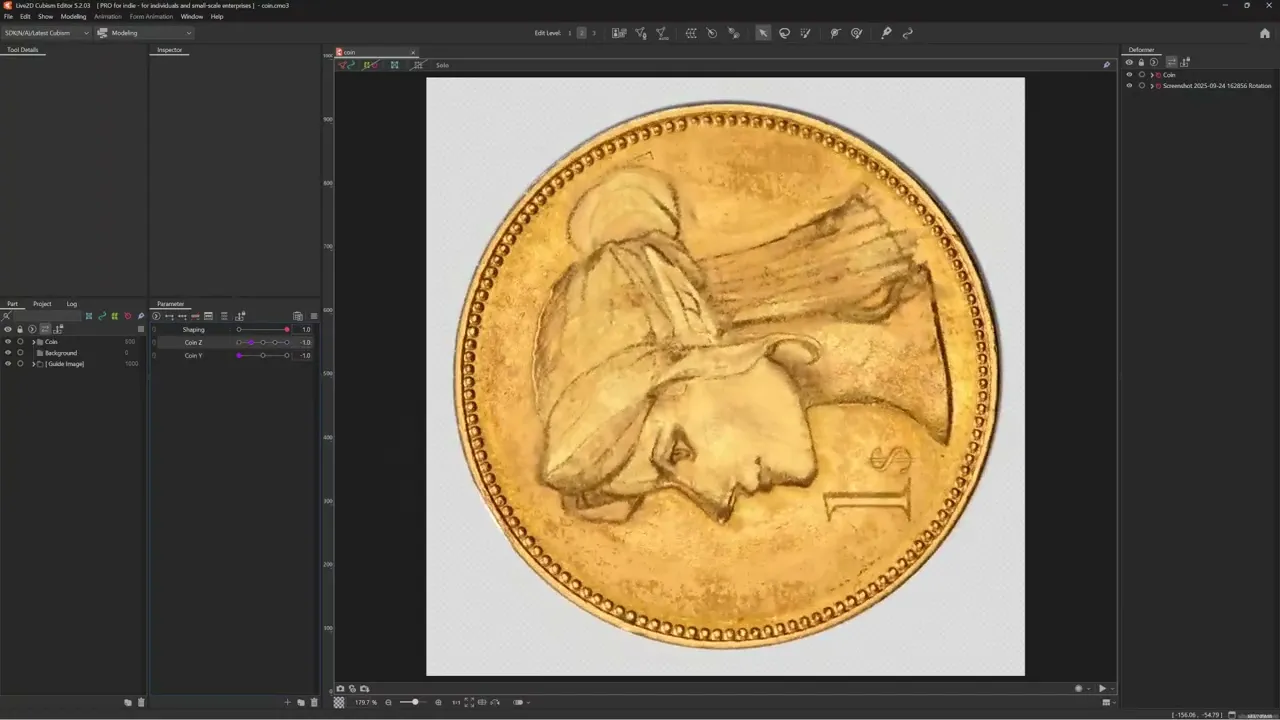
Task: Play the parameter animation
Action: (1102, 688)
